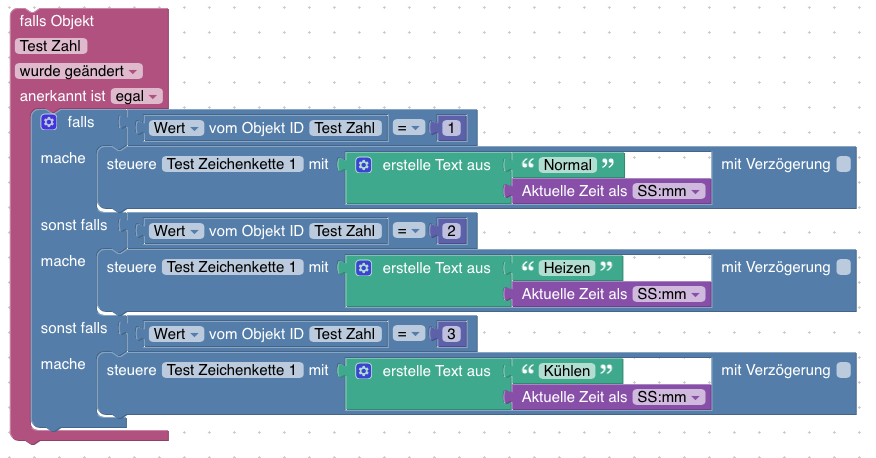Open the = operator dropdown before value 3
The image size is (876, 458).
(x=408, y=334)
